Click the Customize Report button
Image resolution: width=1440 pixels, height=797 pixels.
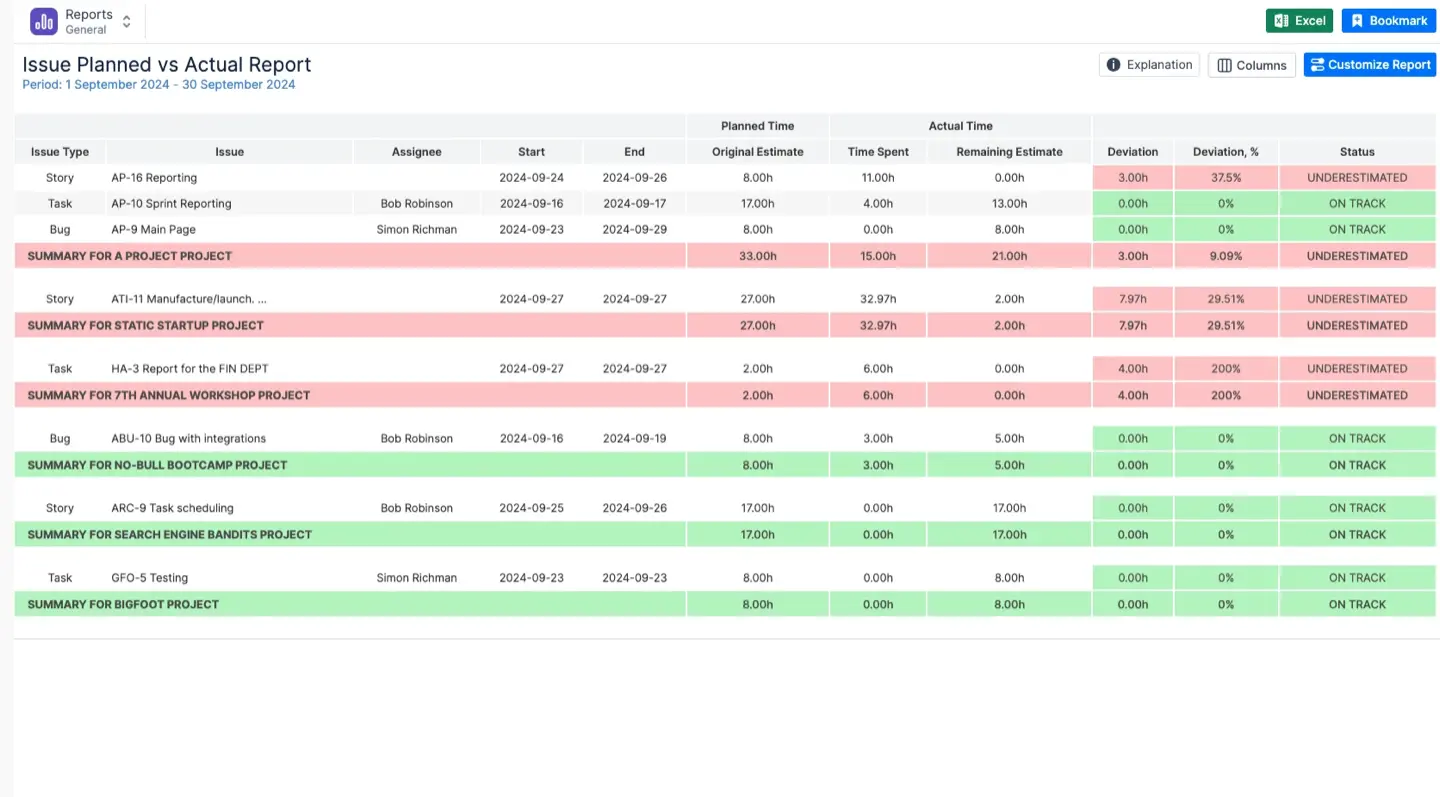tap(1370, 64)
